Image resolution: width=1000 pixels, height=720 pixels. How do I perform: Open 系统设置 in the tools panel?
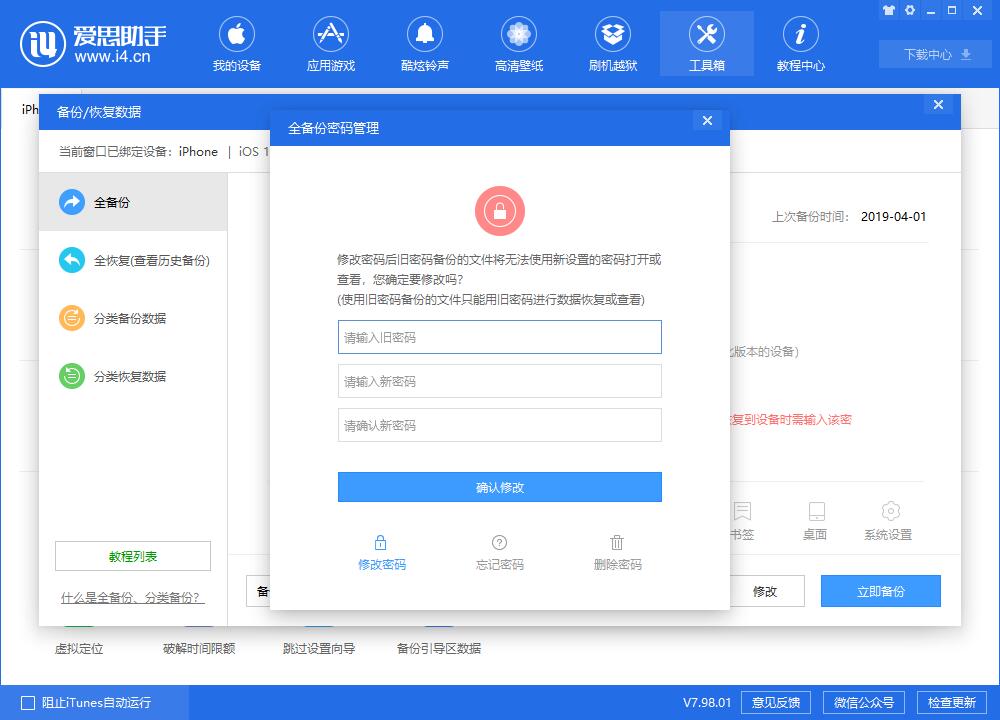click(x=888, y=520)
